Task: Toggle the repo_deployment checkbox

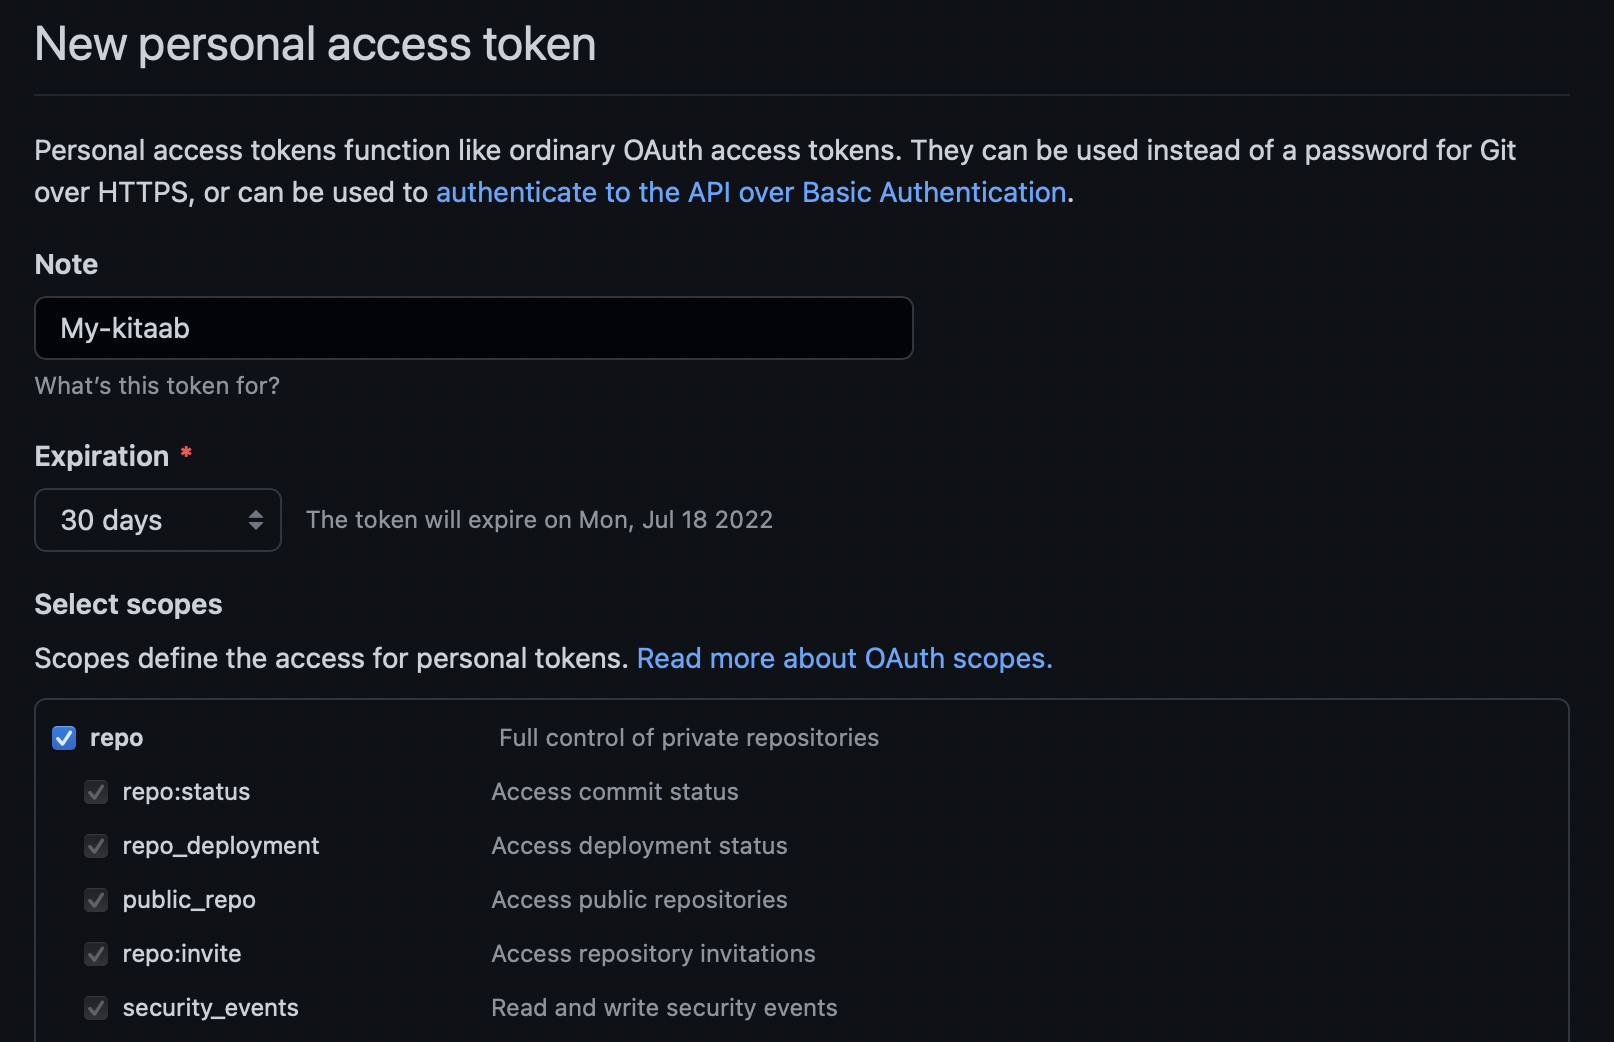Action: click(x=96, y=846)
